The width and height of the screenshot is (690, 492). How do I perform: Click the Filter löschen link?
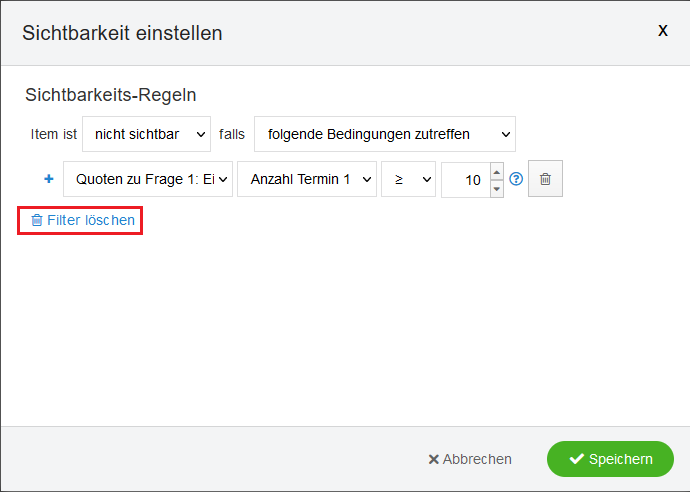(x=90, y=220)
